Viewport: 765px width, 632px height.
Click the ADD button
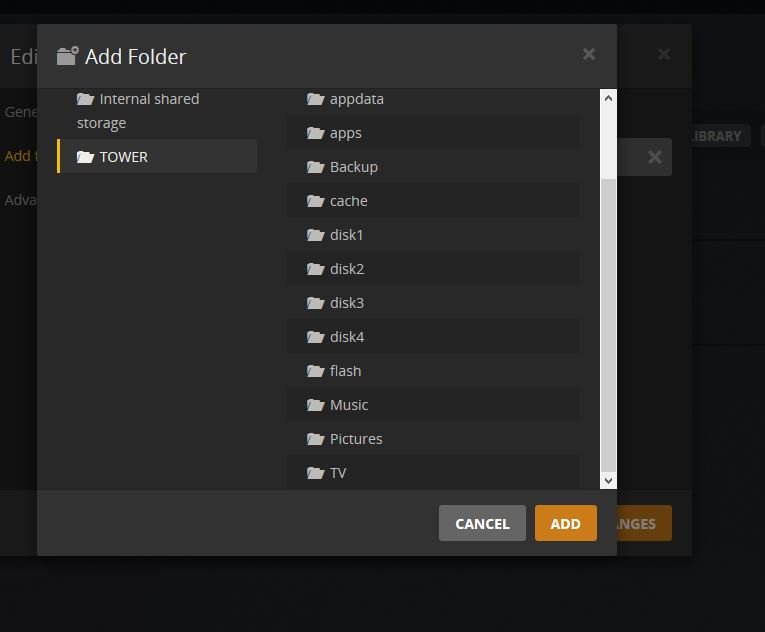click(565, 523)
